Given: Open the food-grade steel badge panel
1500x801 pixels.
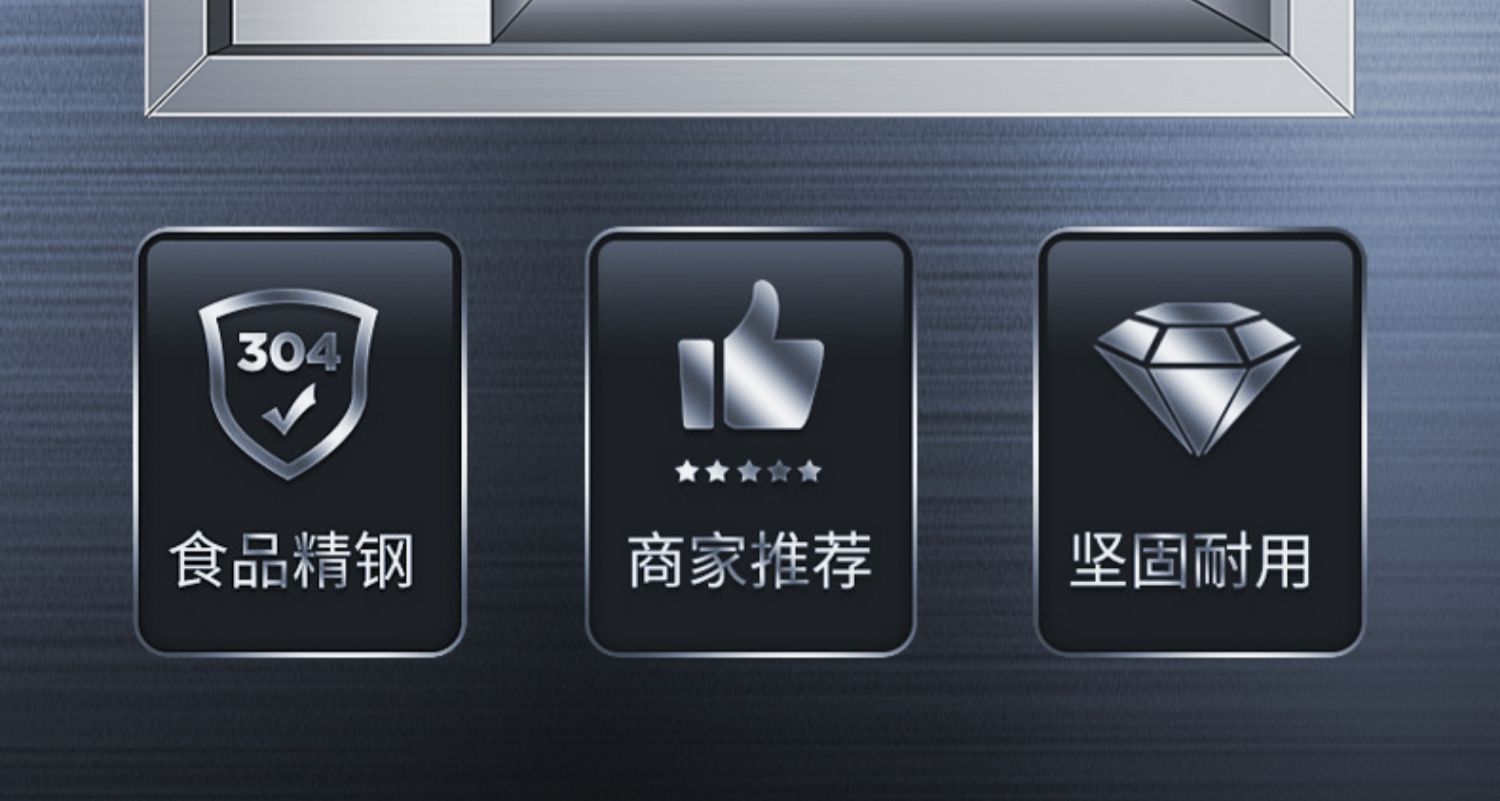Looking at the screenshot, I should point(300,443).
